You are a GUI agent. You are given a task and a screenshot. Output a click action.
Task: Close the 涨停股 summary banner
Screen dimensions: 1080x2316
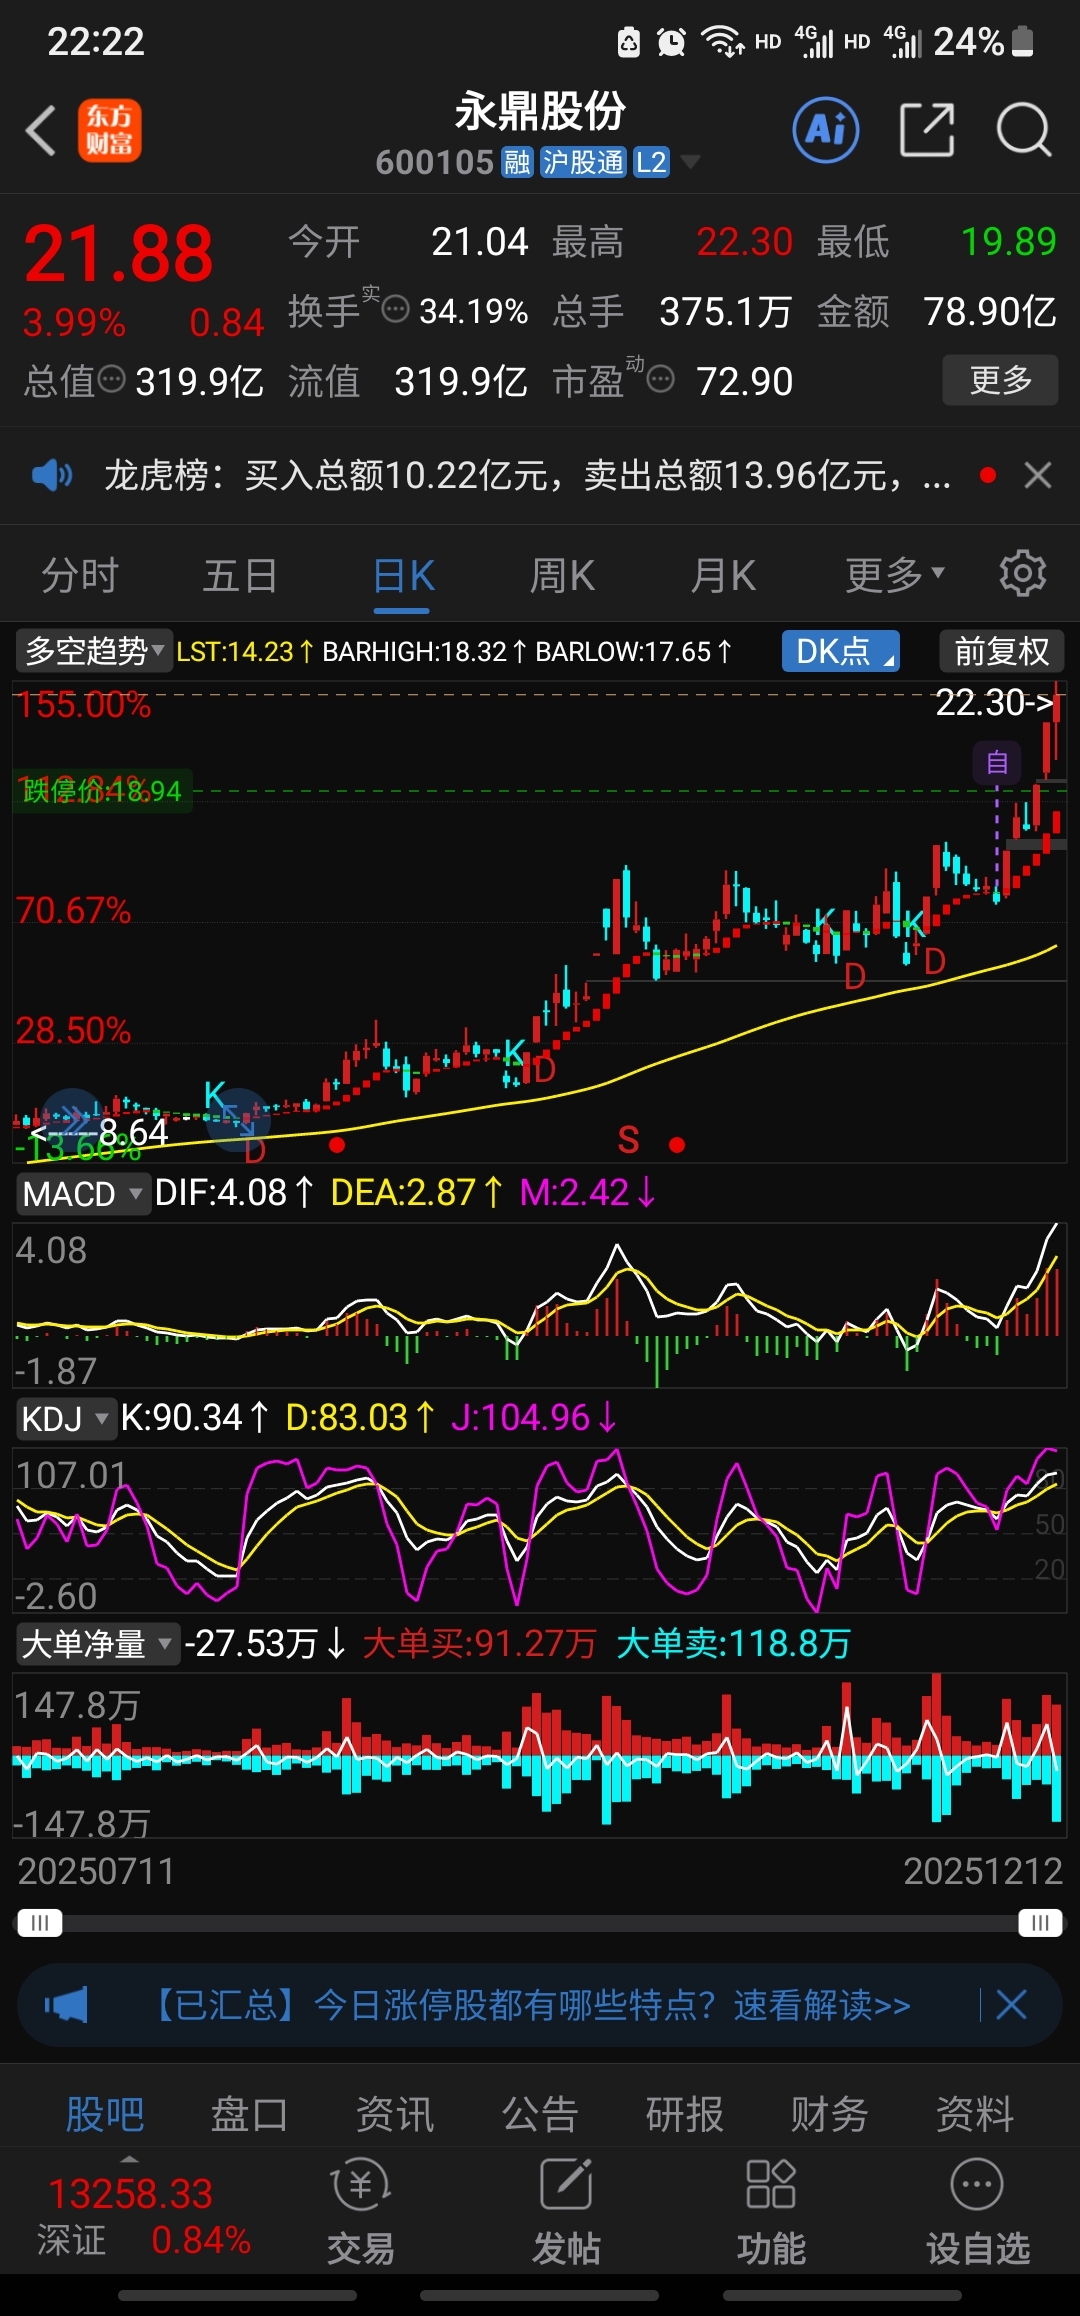pyautogui.click(x=1011, y=2004)
